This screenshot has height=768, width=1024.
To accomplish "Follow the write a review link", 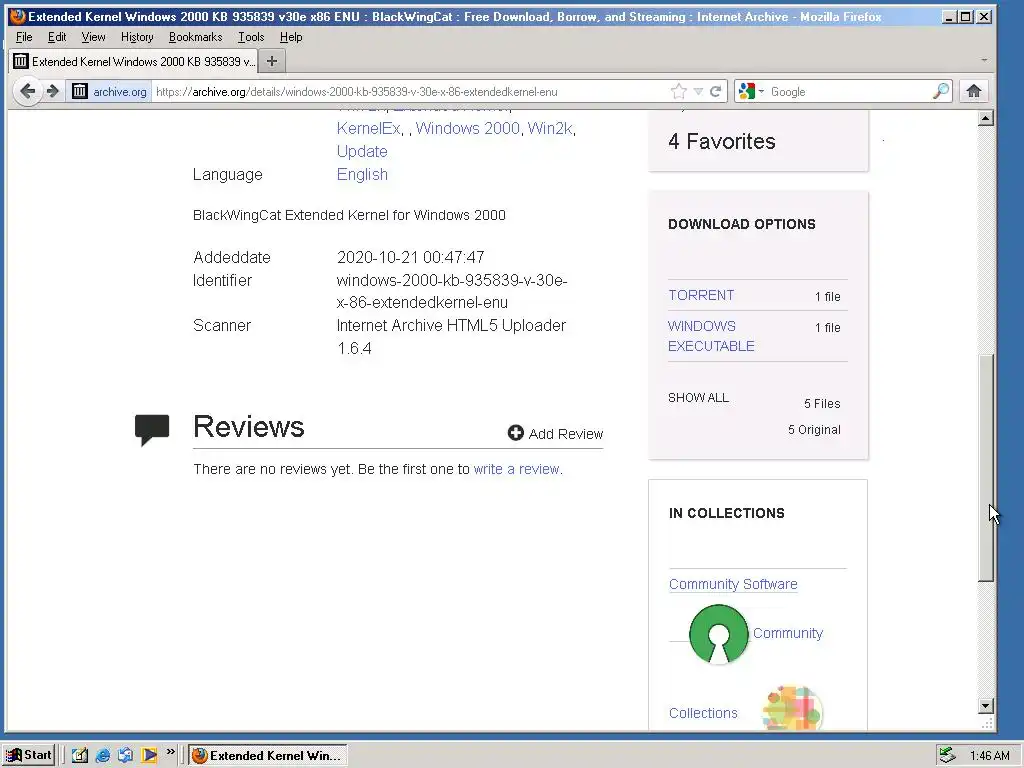I will coord(517,469).
